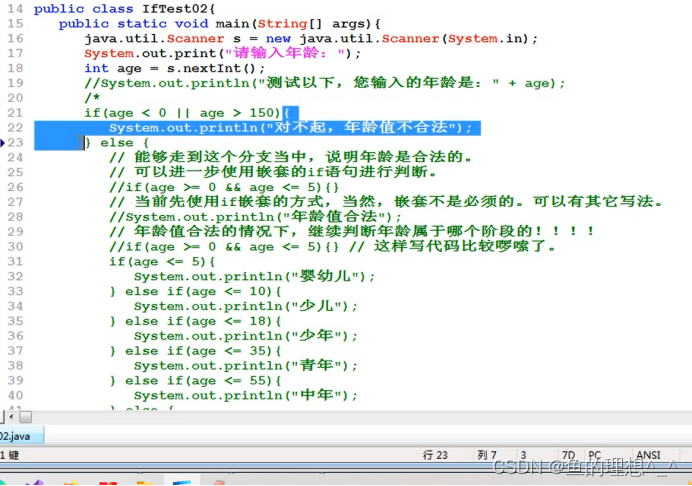
Task: Click the current-line marker beside line 23
Action: click(x=2, y=143)
